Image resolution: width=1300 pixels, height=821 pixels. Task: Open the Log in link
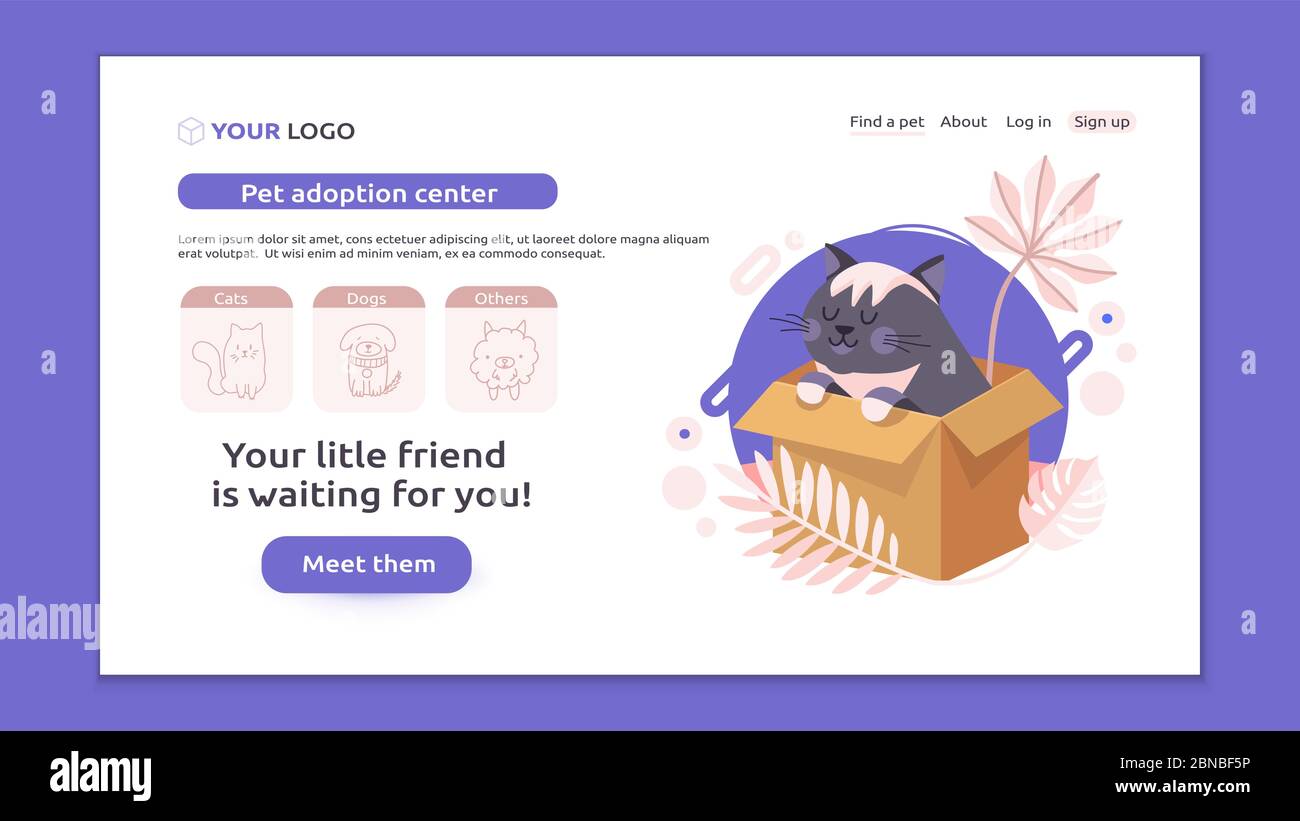click(1028, 122)
